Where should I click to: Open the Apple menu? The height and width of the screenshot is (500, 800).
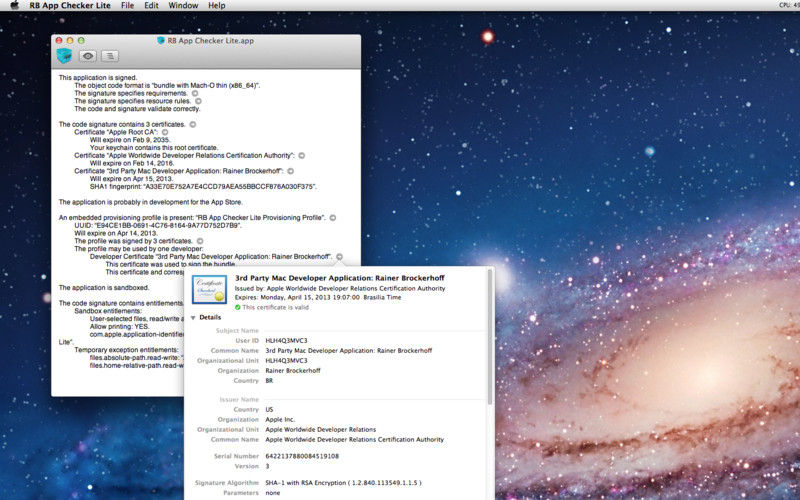(14, 5)
